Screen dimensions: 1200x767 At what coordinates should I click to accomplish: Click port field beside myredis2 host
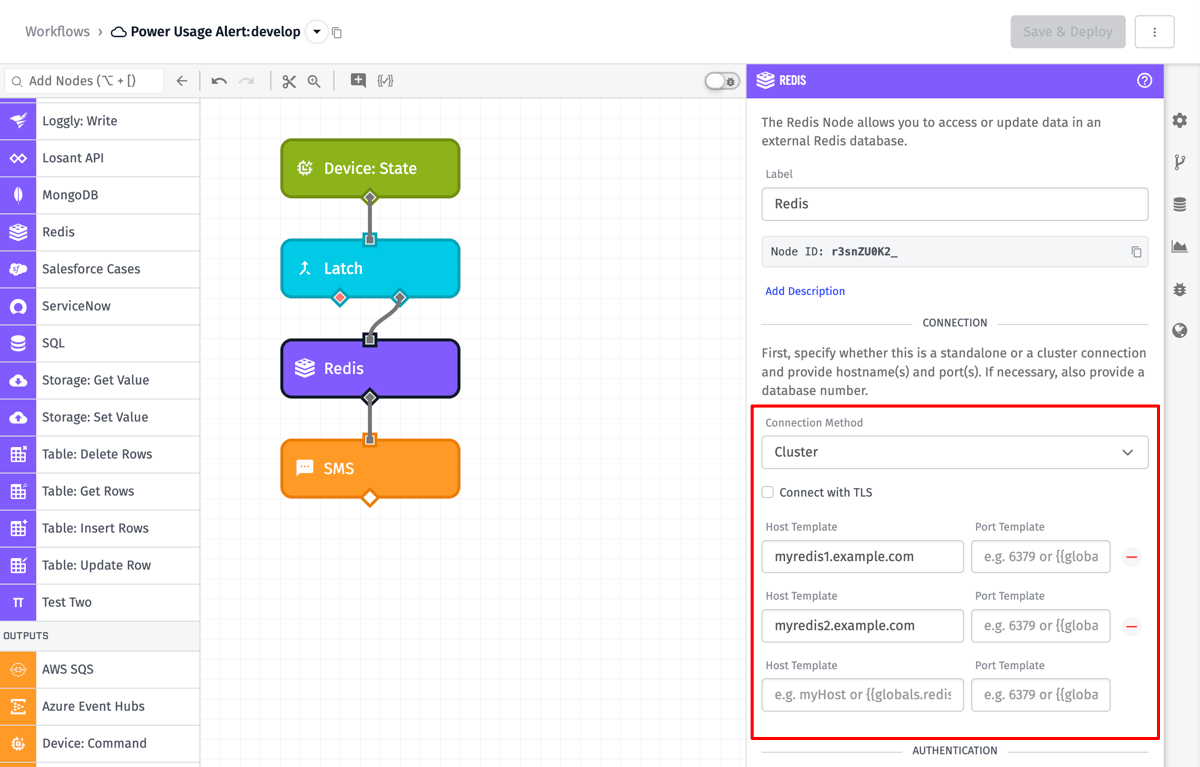[x=1041, y=626]
